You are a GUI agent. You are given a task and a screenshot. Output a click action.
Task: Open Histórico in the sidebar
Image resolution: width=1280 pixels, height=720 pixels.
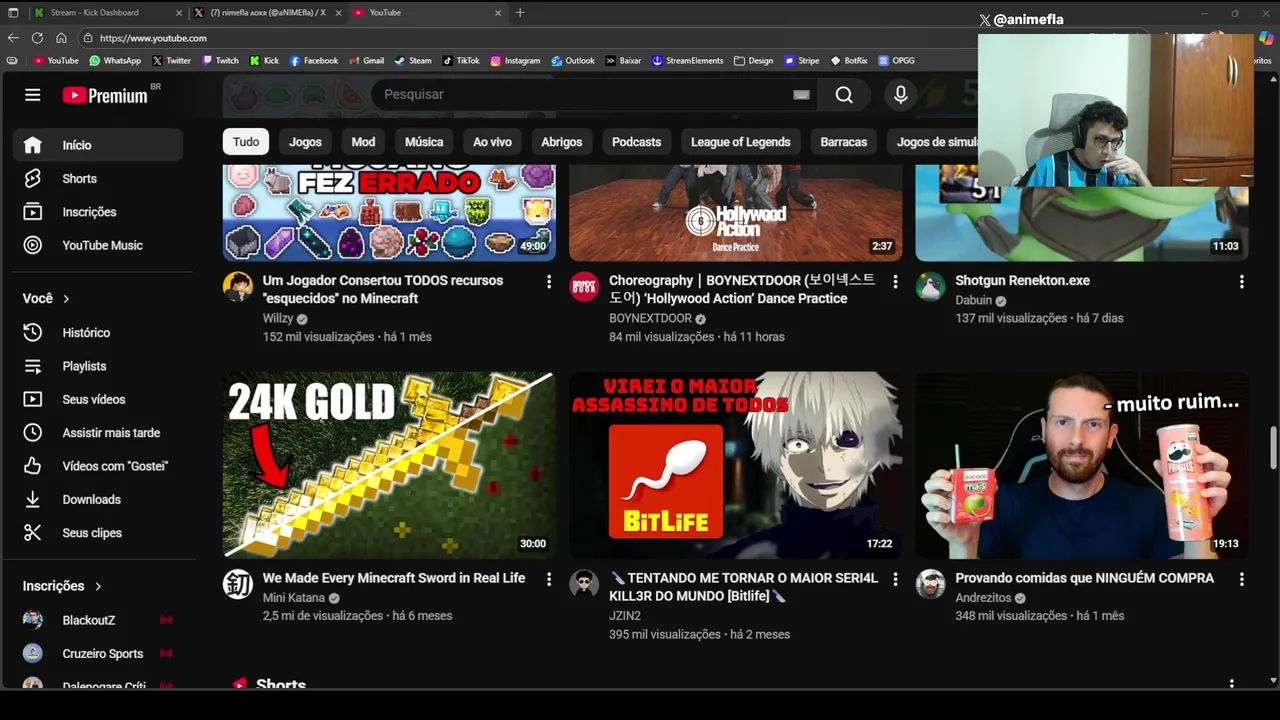tap(98, 332)
